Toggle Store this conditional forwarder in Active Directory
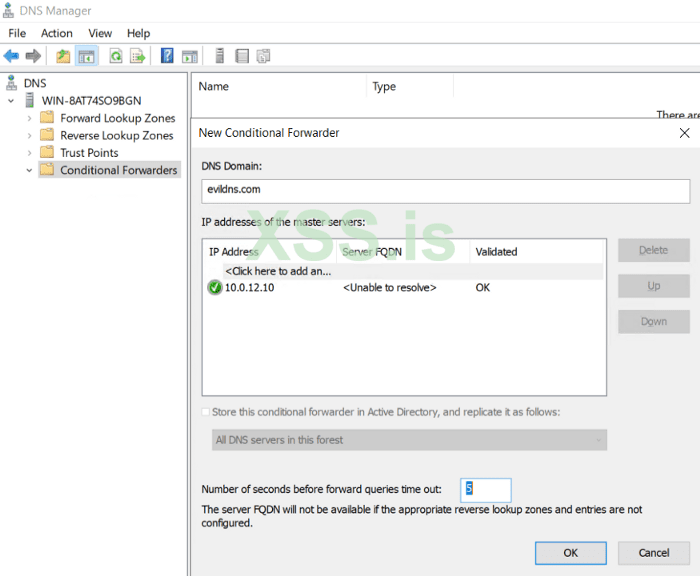Screen dimensions: 700x576 pos(205,412)
